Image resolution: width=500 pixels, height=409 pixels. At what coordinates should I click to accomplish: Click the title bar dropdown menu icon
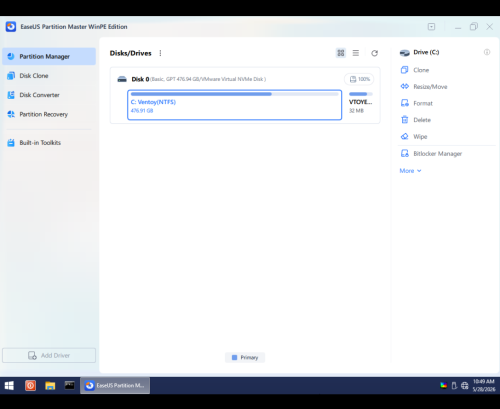click(x=432, y=27)
